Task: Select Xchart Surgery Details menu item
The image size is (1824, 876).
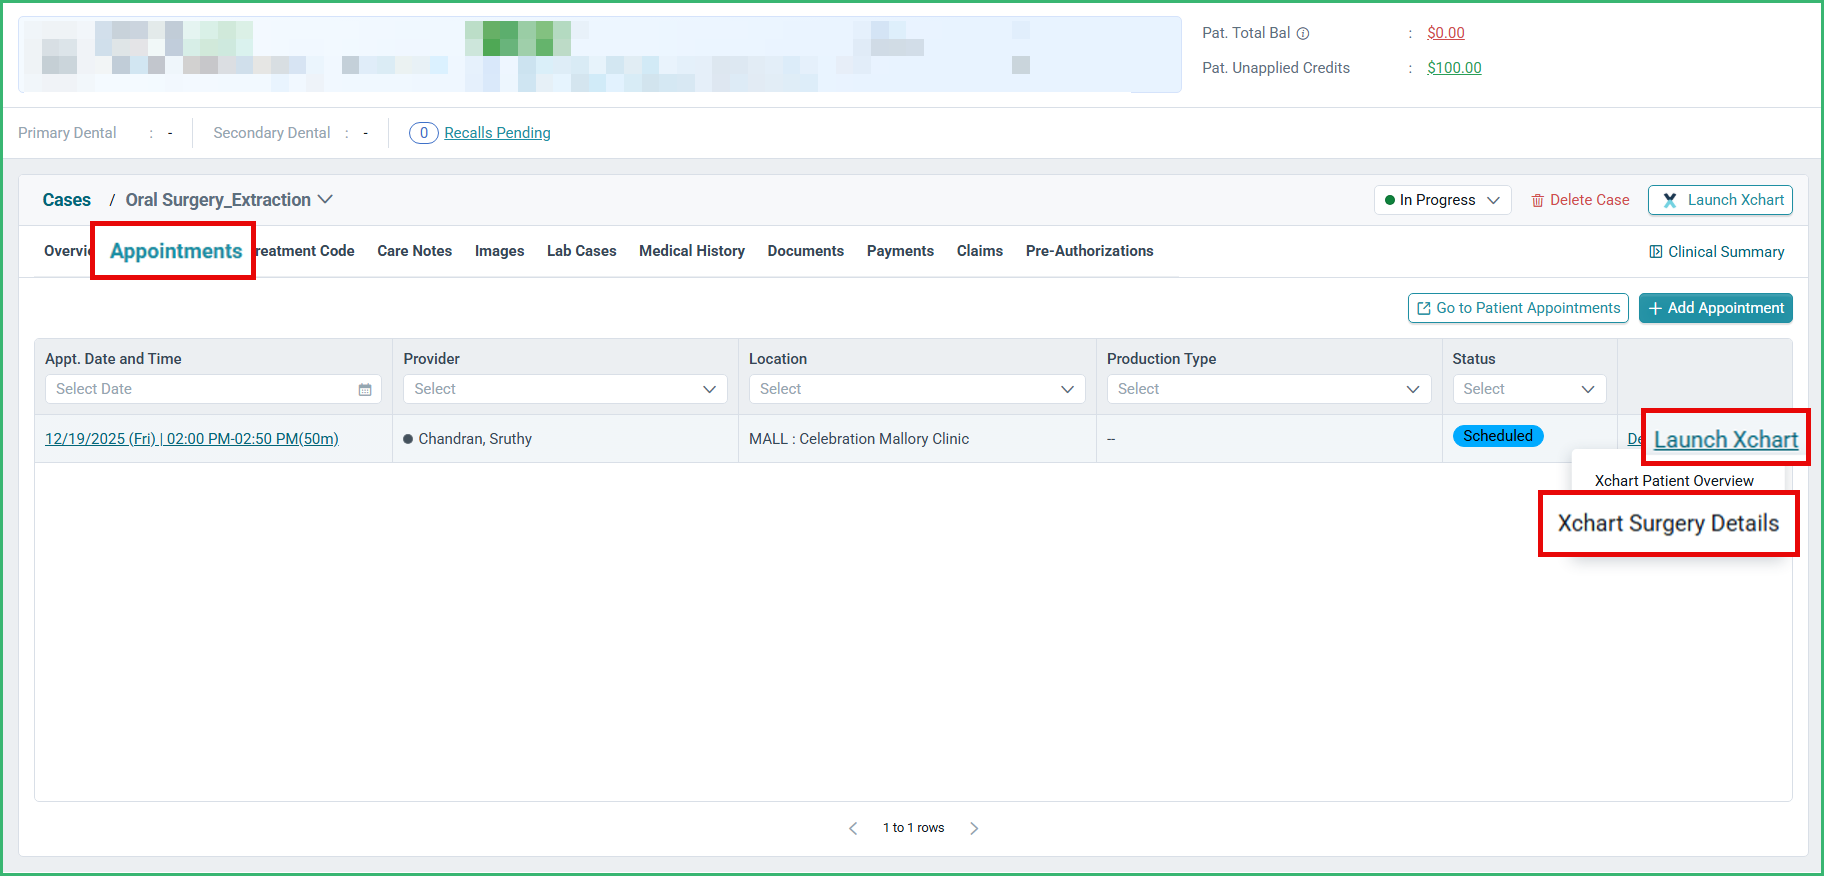Action: click(x=1668, y=524)
